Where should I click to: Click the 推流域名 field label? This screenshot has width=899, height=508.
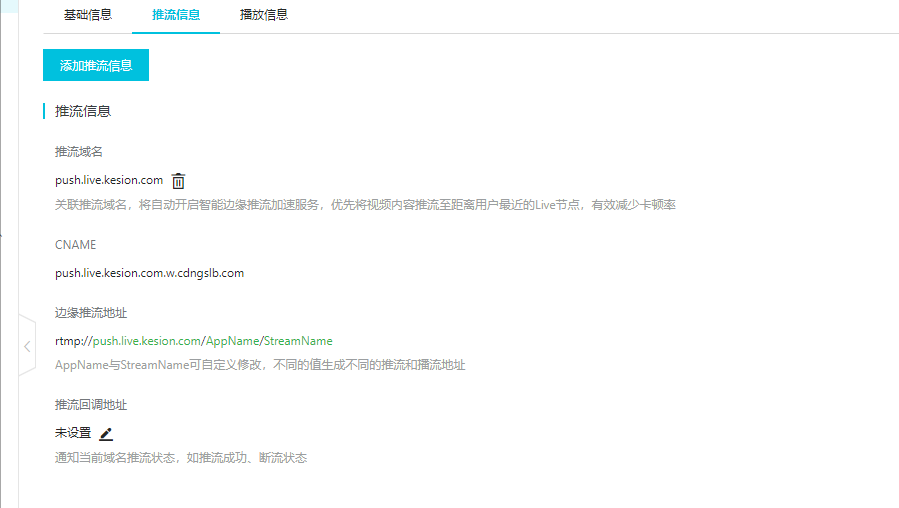79,152
